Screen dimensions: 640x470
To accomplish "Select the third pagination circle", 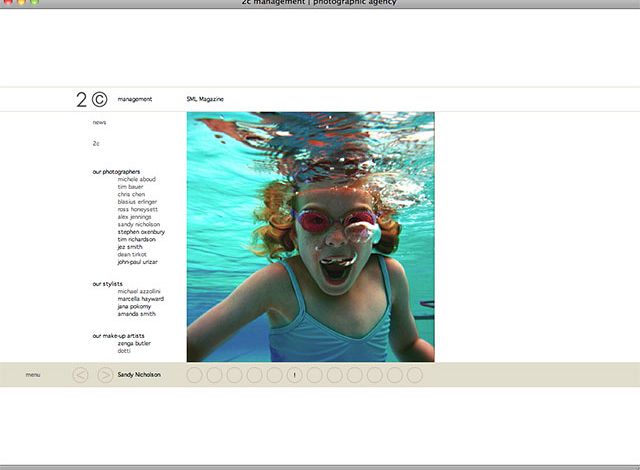I will point(234,375).
